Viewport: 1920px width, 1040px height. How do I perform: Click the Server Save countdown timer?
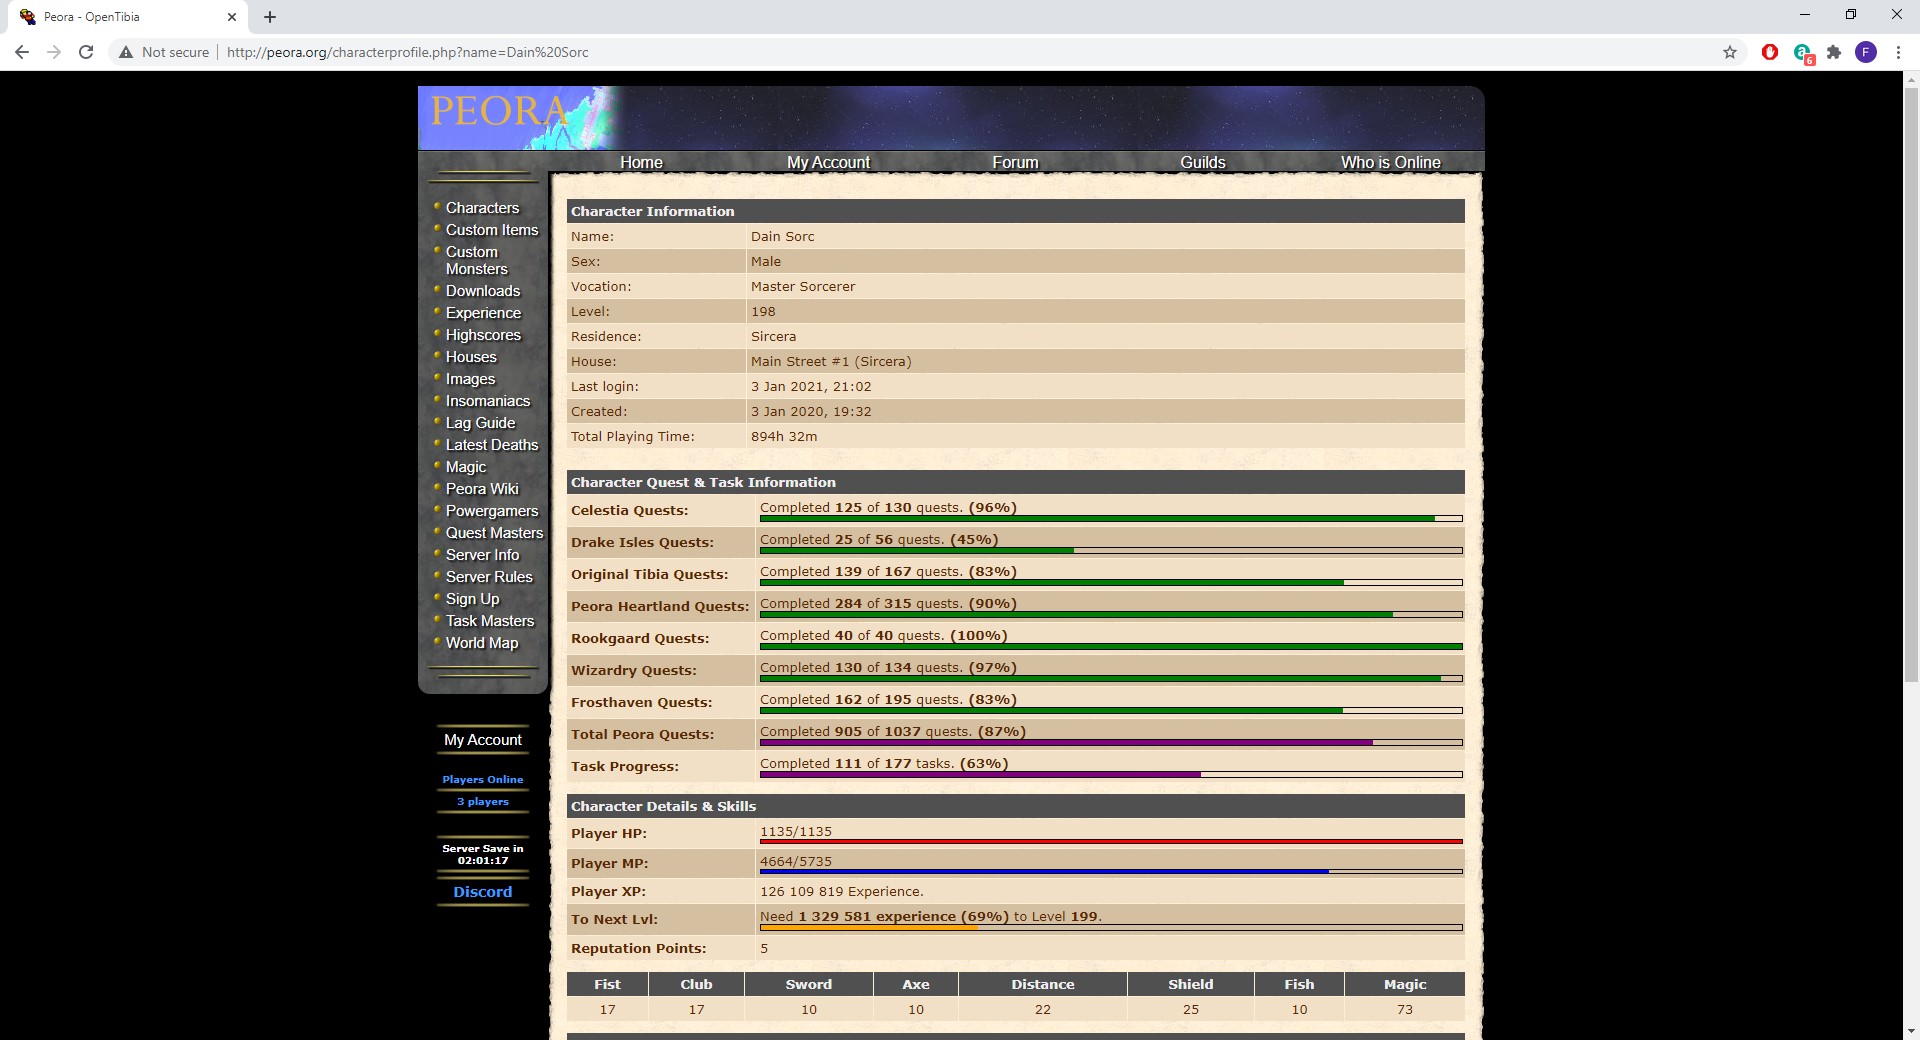(x=483, y=860)
